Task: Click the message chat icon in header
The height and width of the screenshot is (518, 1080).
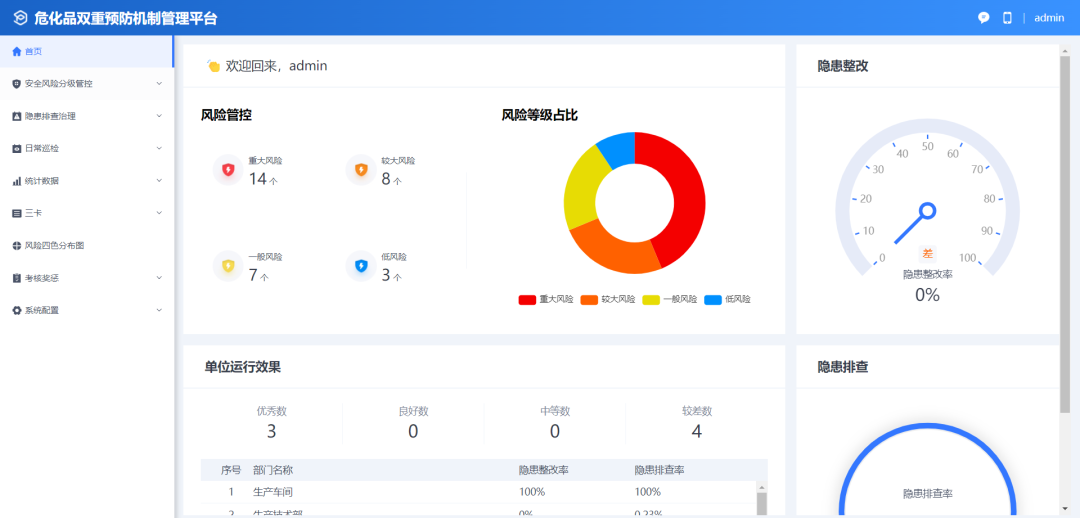Action: pyautogui.click(x=984, y=18)
